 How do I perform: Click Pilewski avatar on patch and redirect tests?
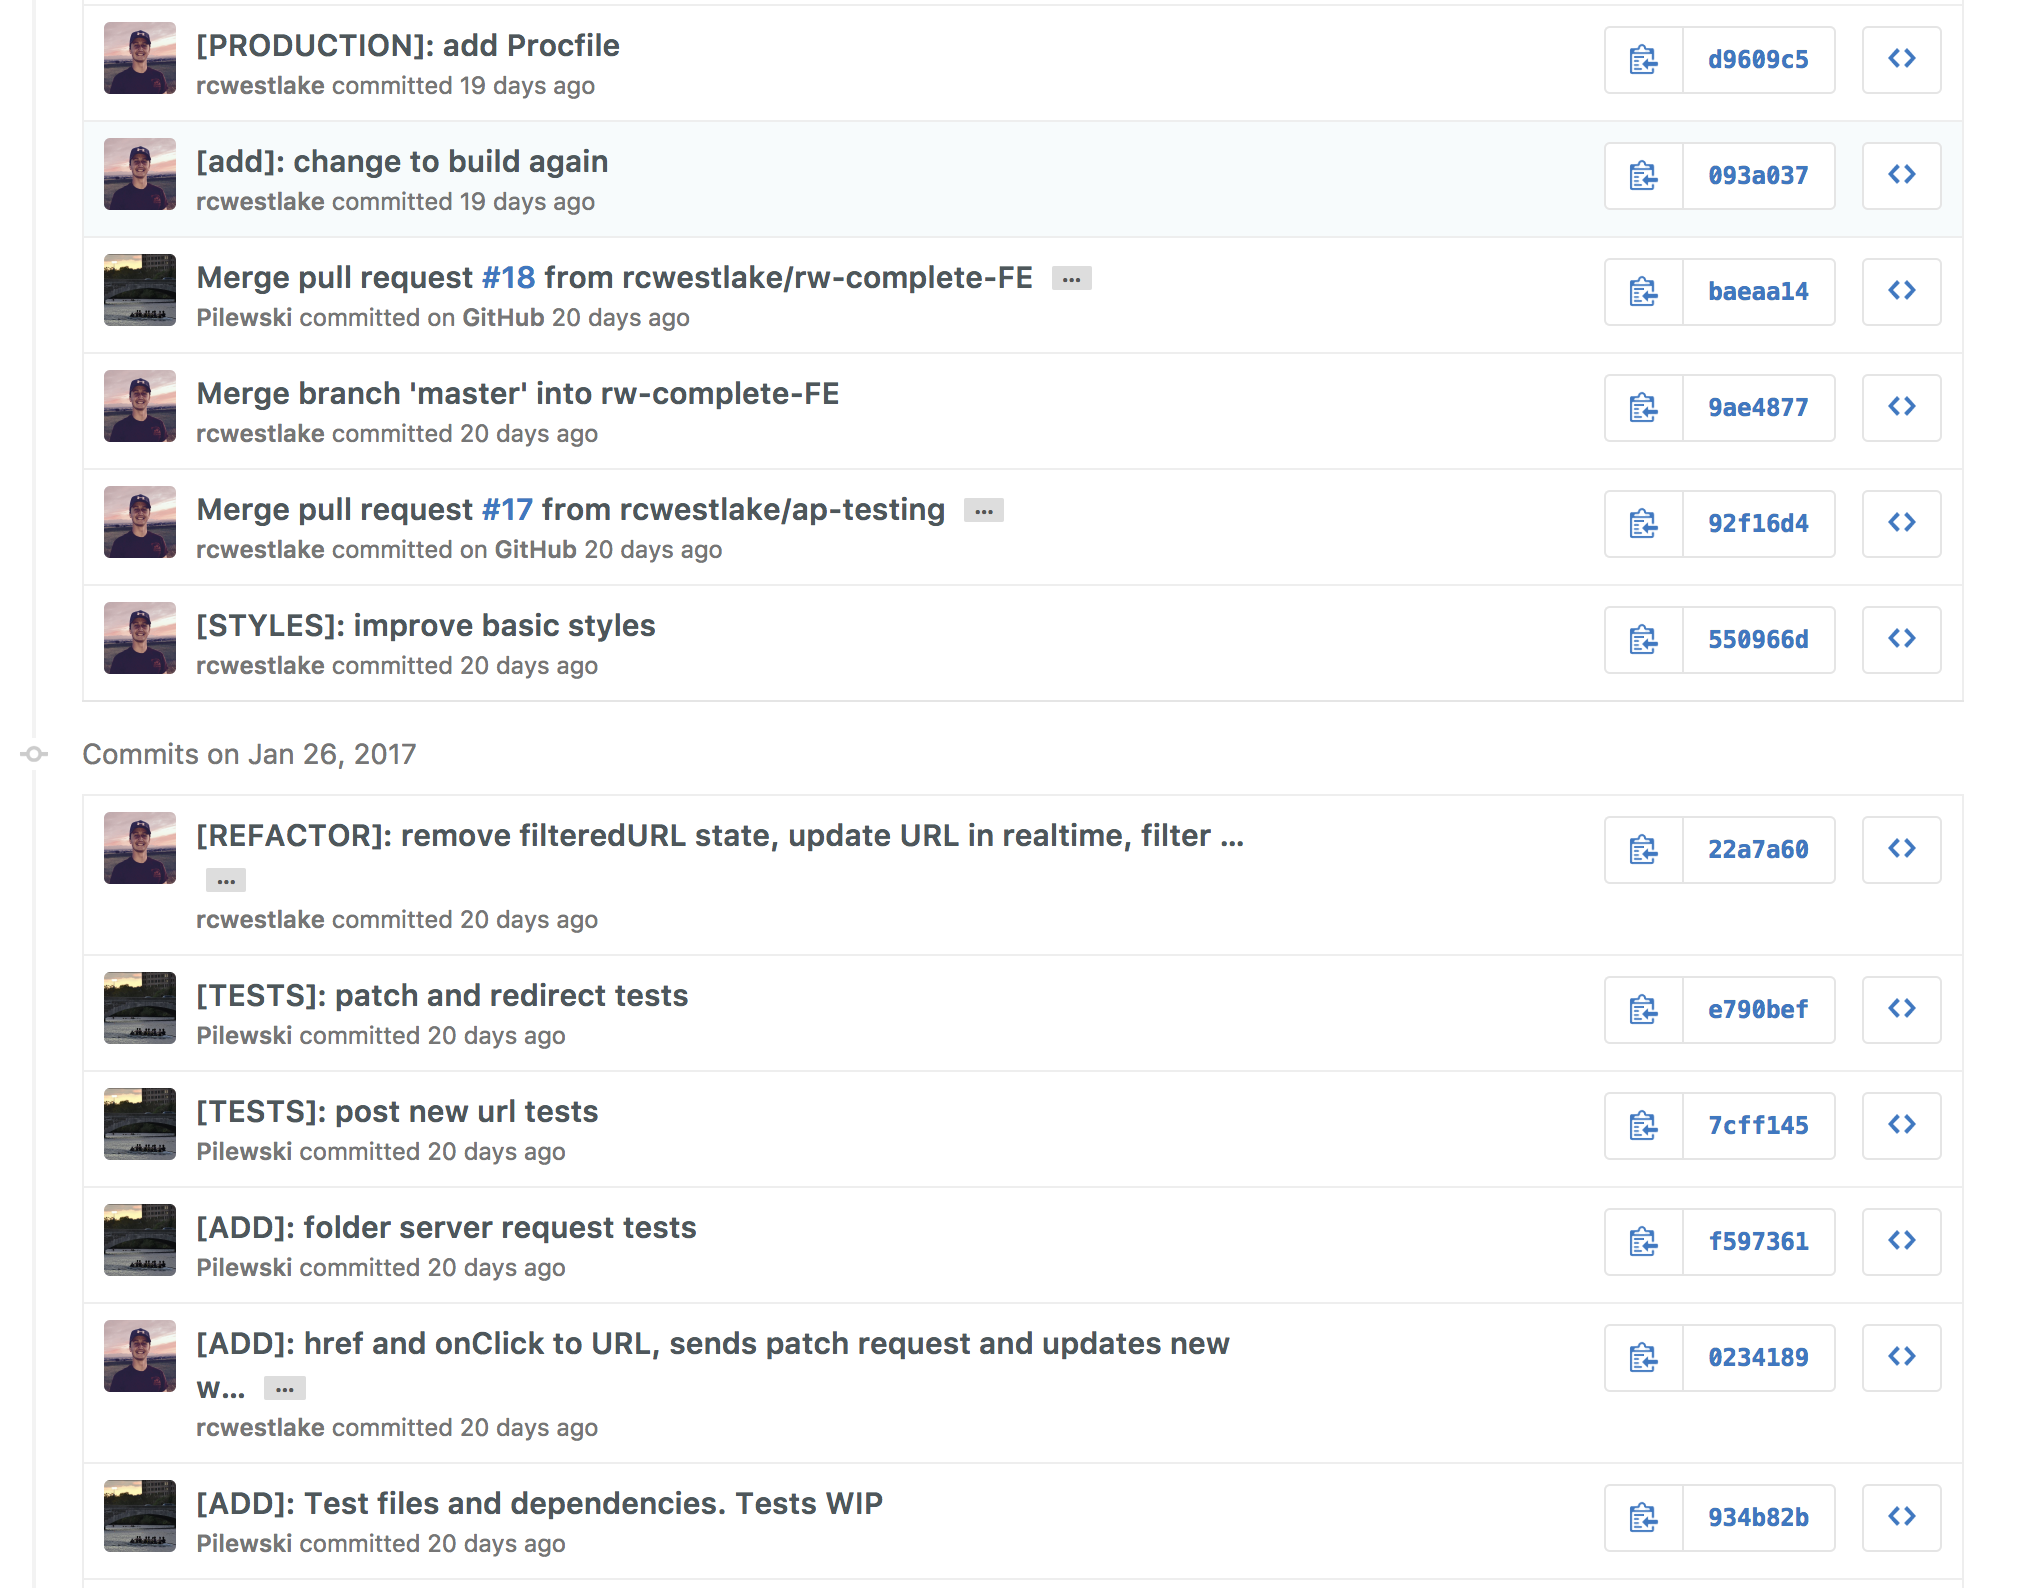click(x=140, y=1008)
